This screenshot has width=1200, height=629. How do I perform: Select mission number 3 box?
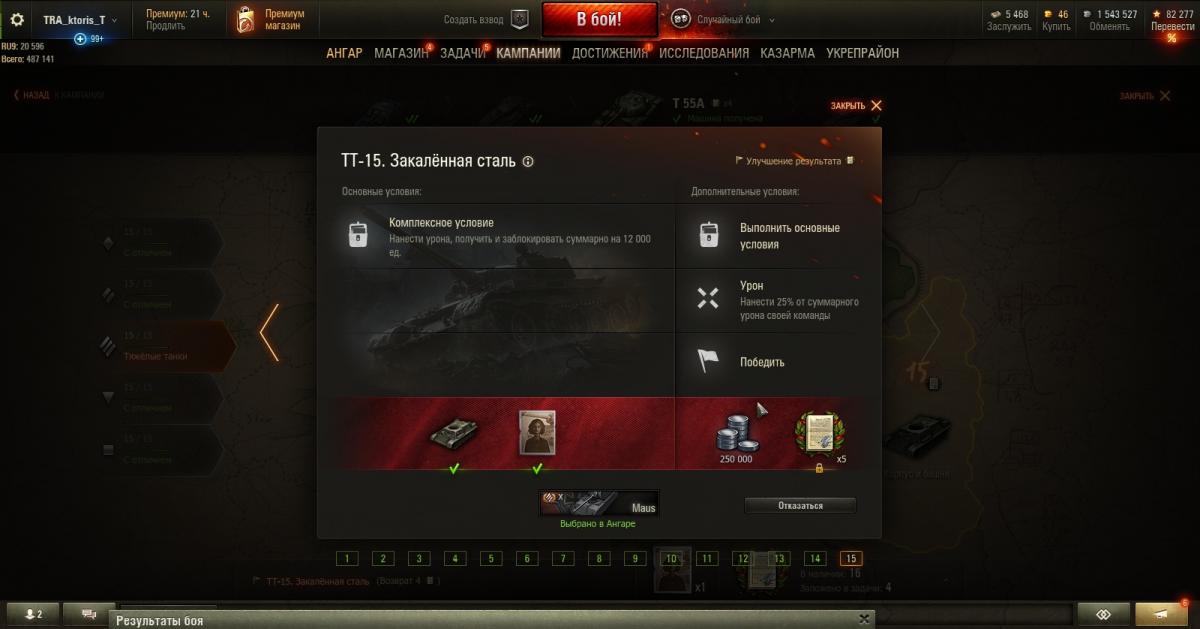419,559
